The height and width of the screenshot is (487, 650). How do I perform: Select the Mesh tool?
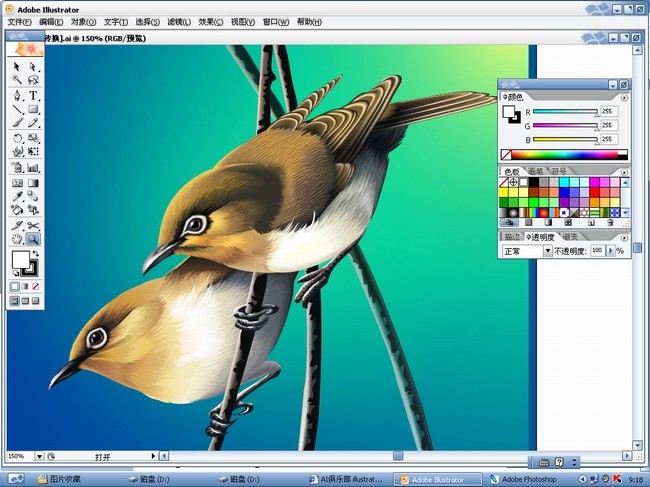17,183
